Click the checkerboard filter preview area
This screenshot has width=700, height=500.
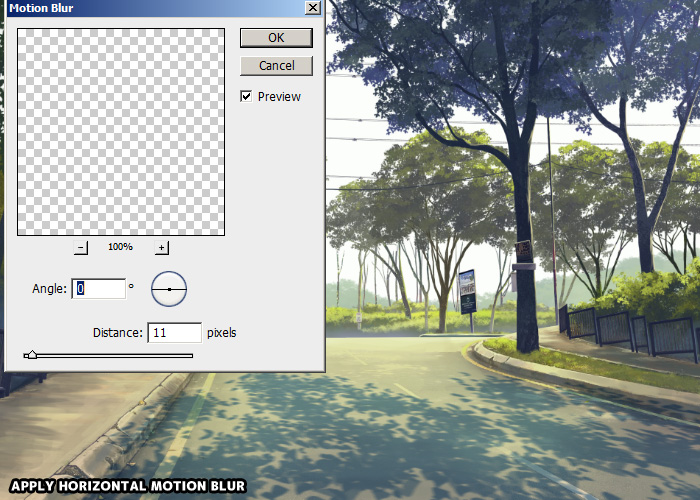121,132
